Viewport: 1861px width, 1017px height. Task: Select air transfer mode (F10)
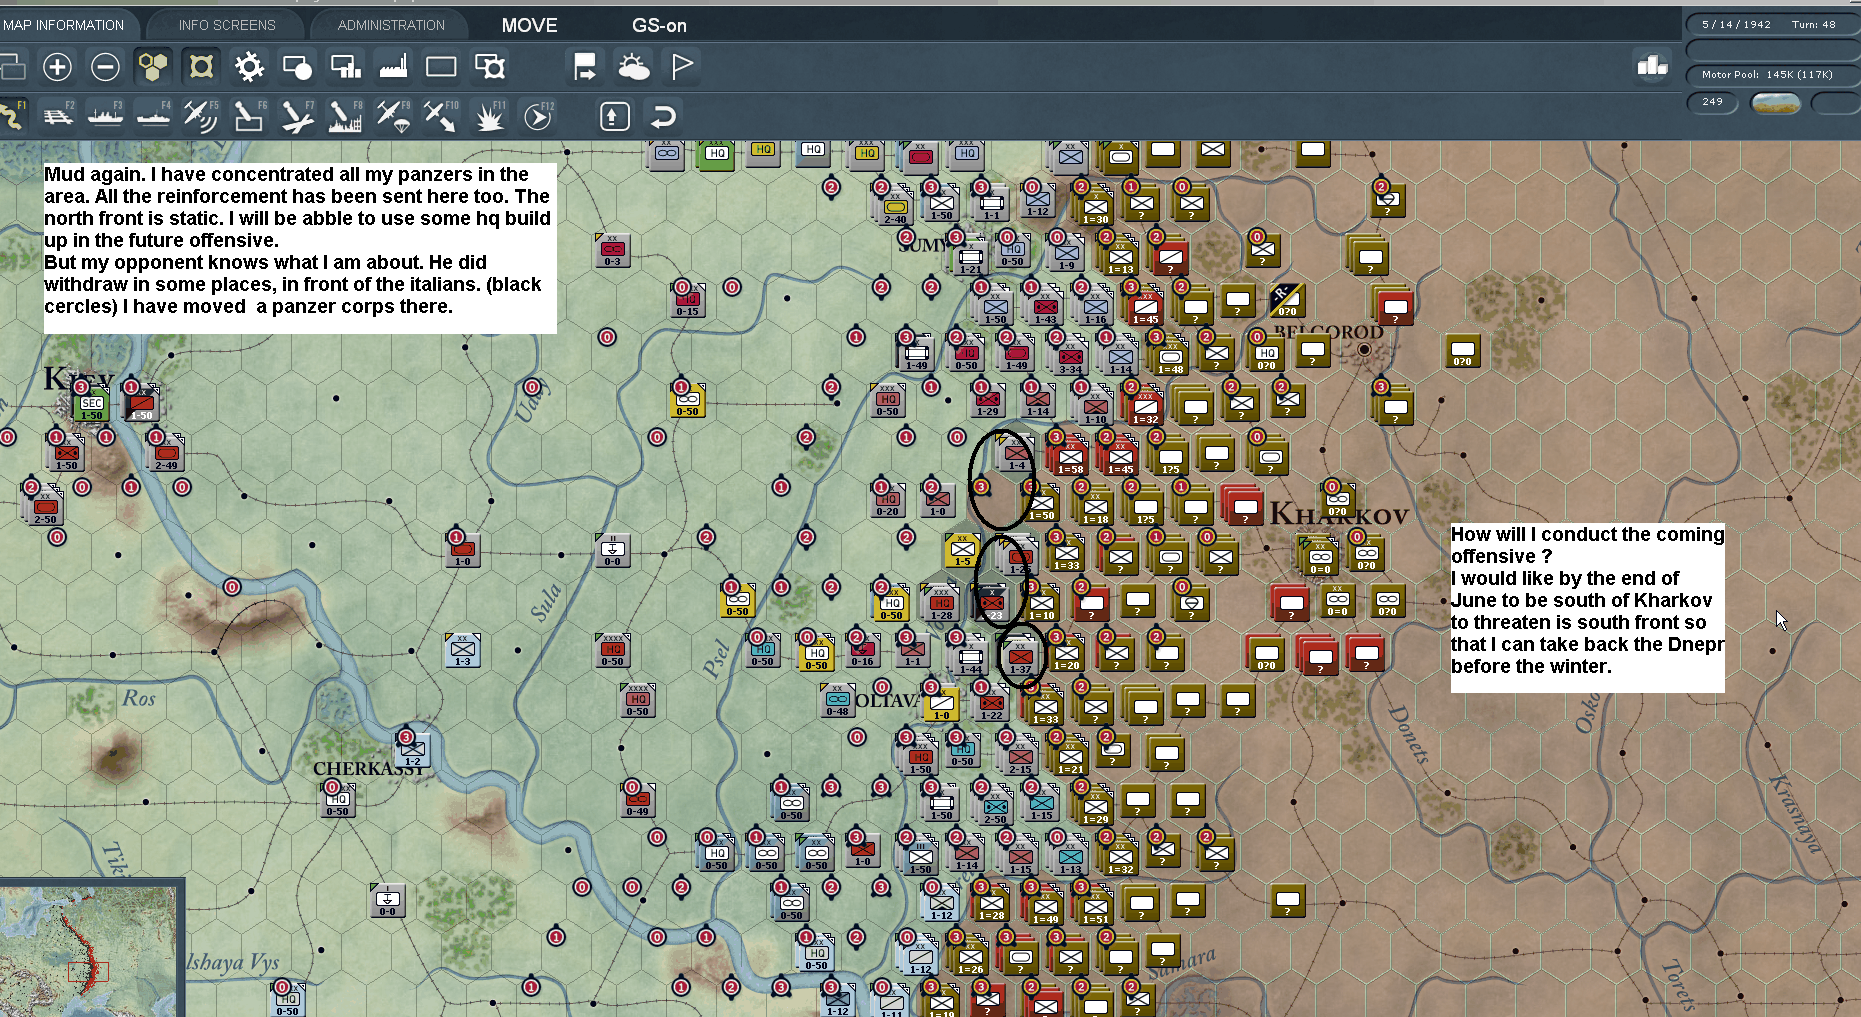point(441,117)
